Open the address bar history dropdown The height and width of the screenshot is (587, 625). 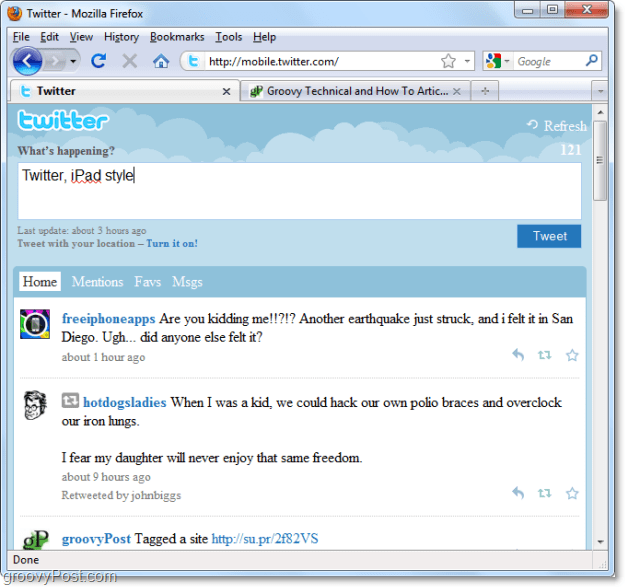point(467,61)
